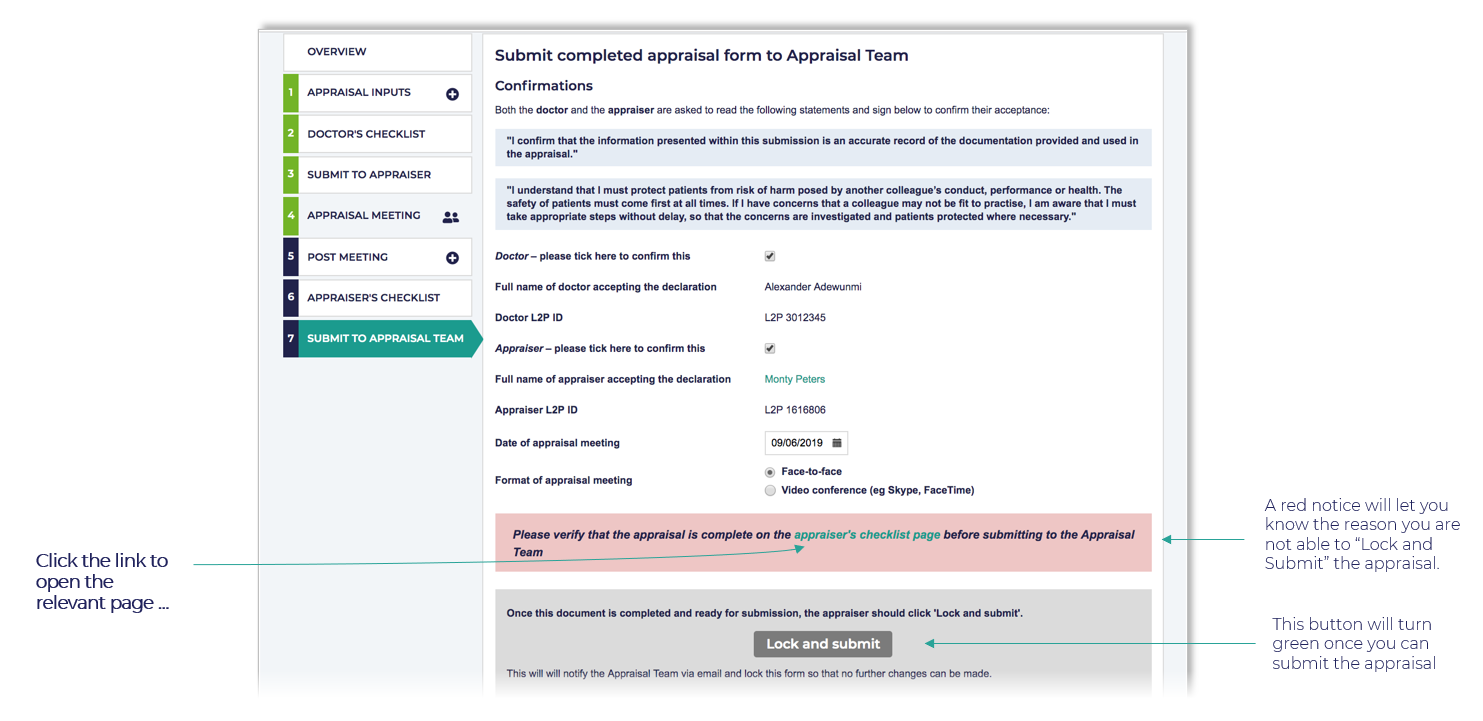
Task: Choose Video conference meeting format
Action: coord(770,491)
